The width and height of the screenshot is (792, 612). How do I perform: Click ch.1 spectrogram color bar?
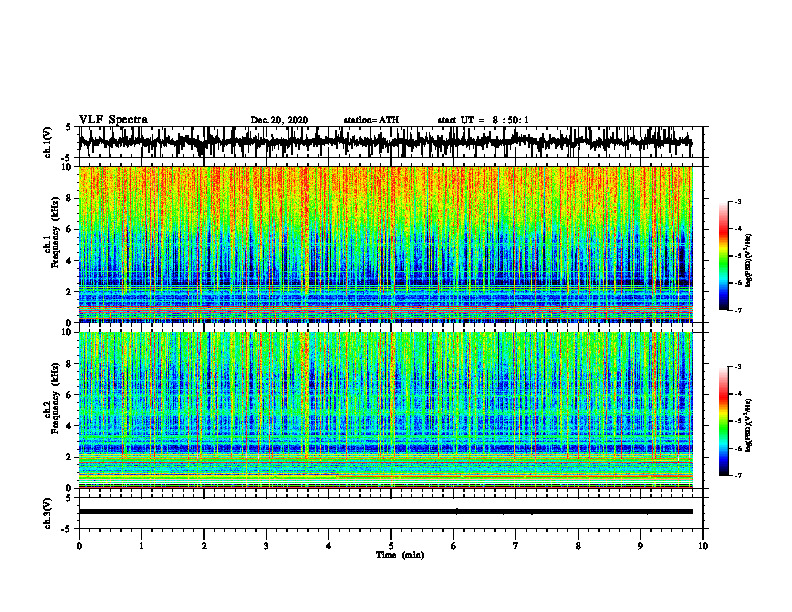(x=723, y=256)
